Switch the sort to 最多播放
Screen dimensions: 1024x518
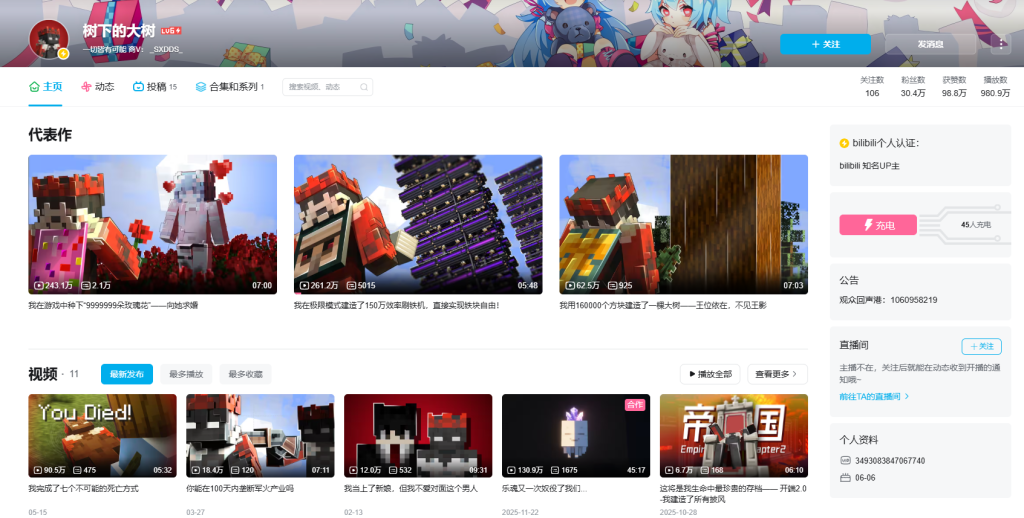186,374
